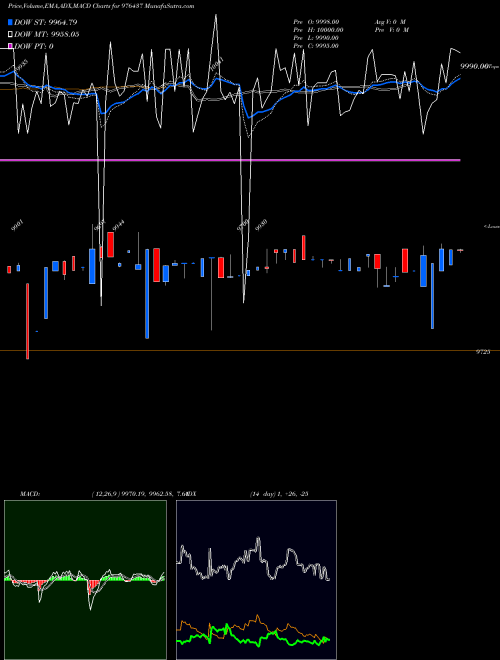Click the chart title mentioning MunafaSutra.com
The width and height of the screenshot is (500, 660).
coord(101,6)
